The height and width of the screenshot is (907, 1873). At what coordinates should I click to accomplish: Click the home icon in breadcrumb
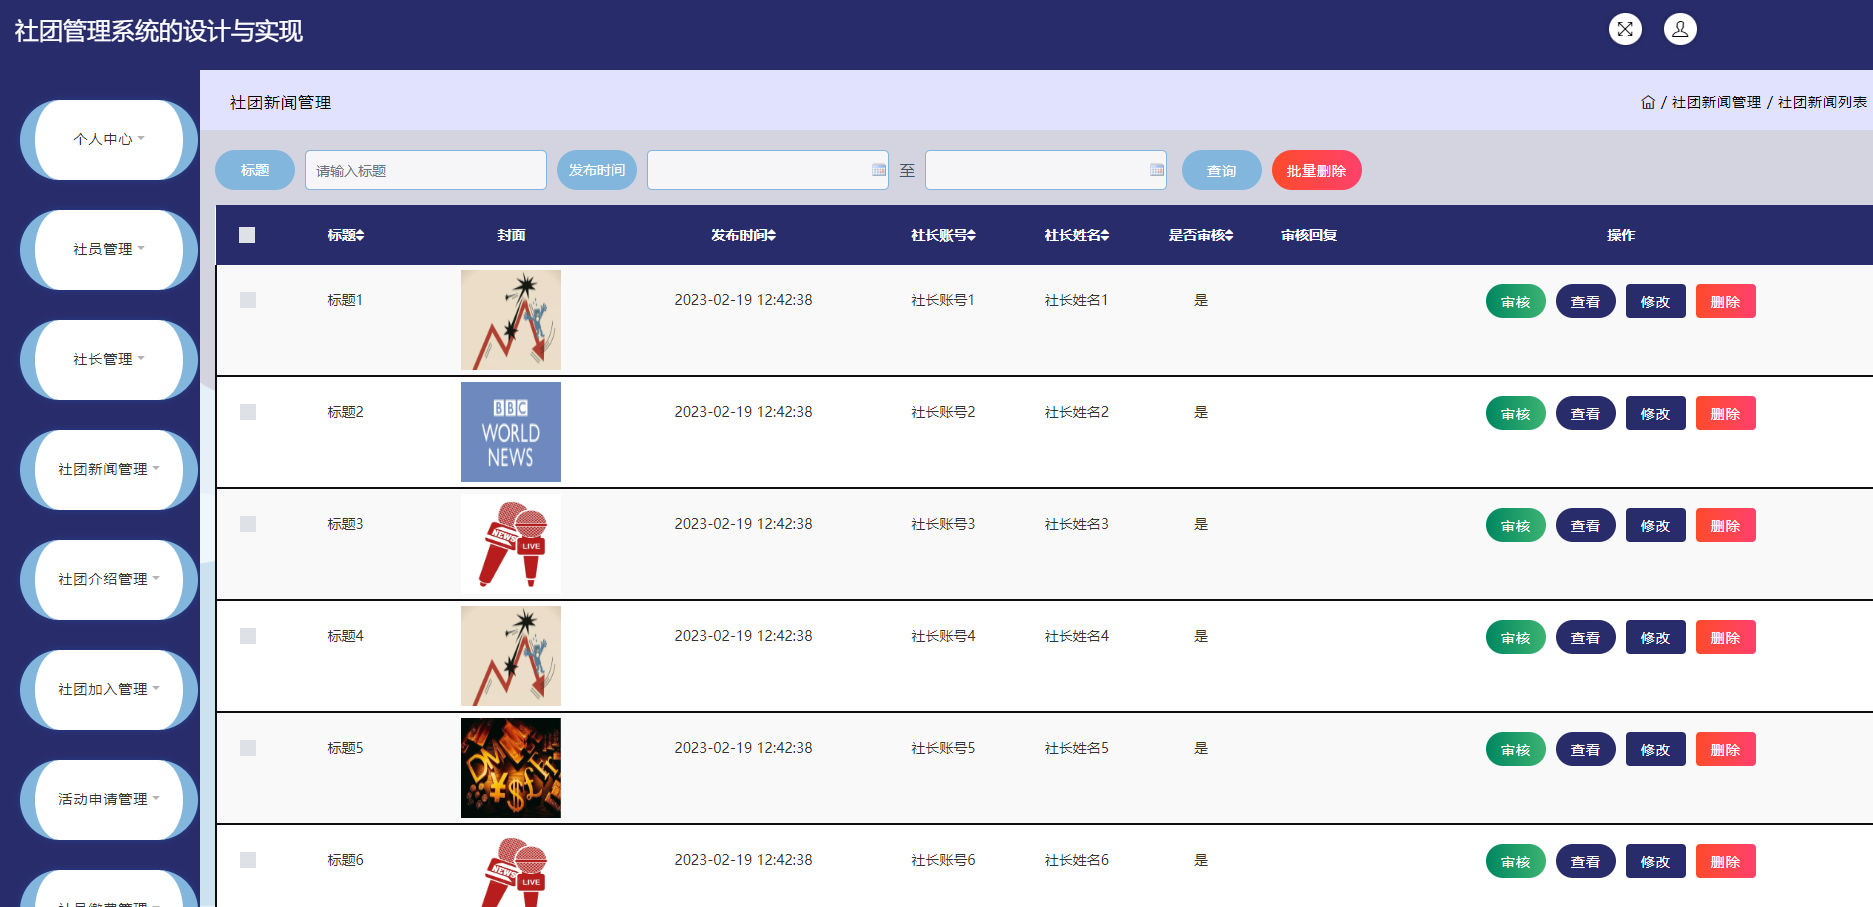1648,102
